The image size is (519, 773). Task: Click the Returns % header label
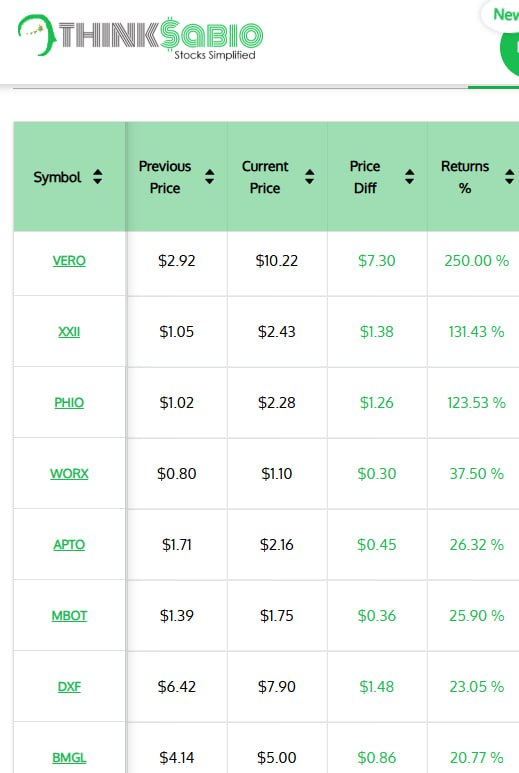(465, 177)
